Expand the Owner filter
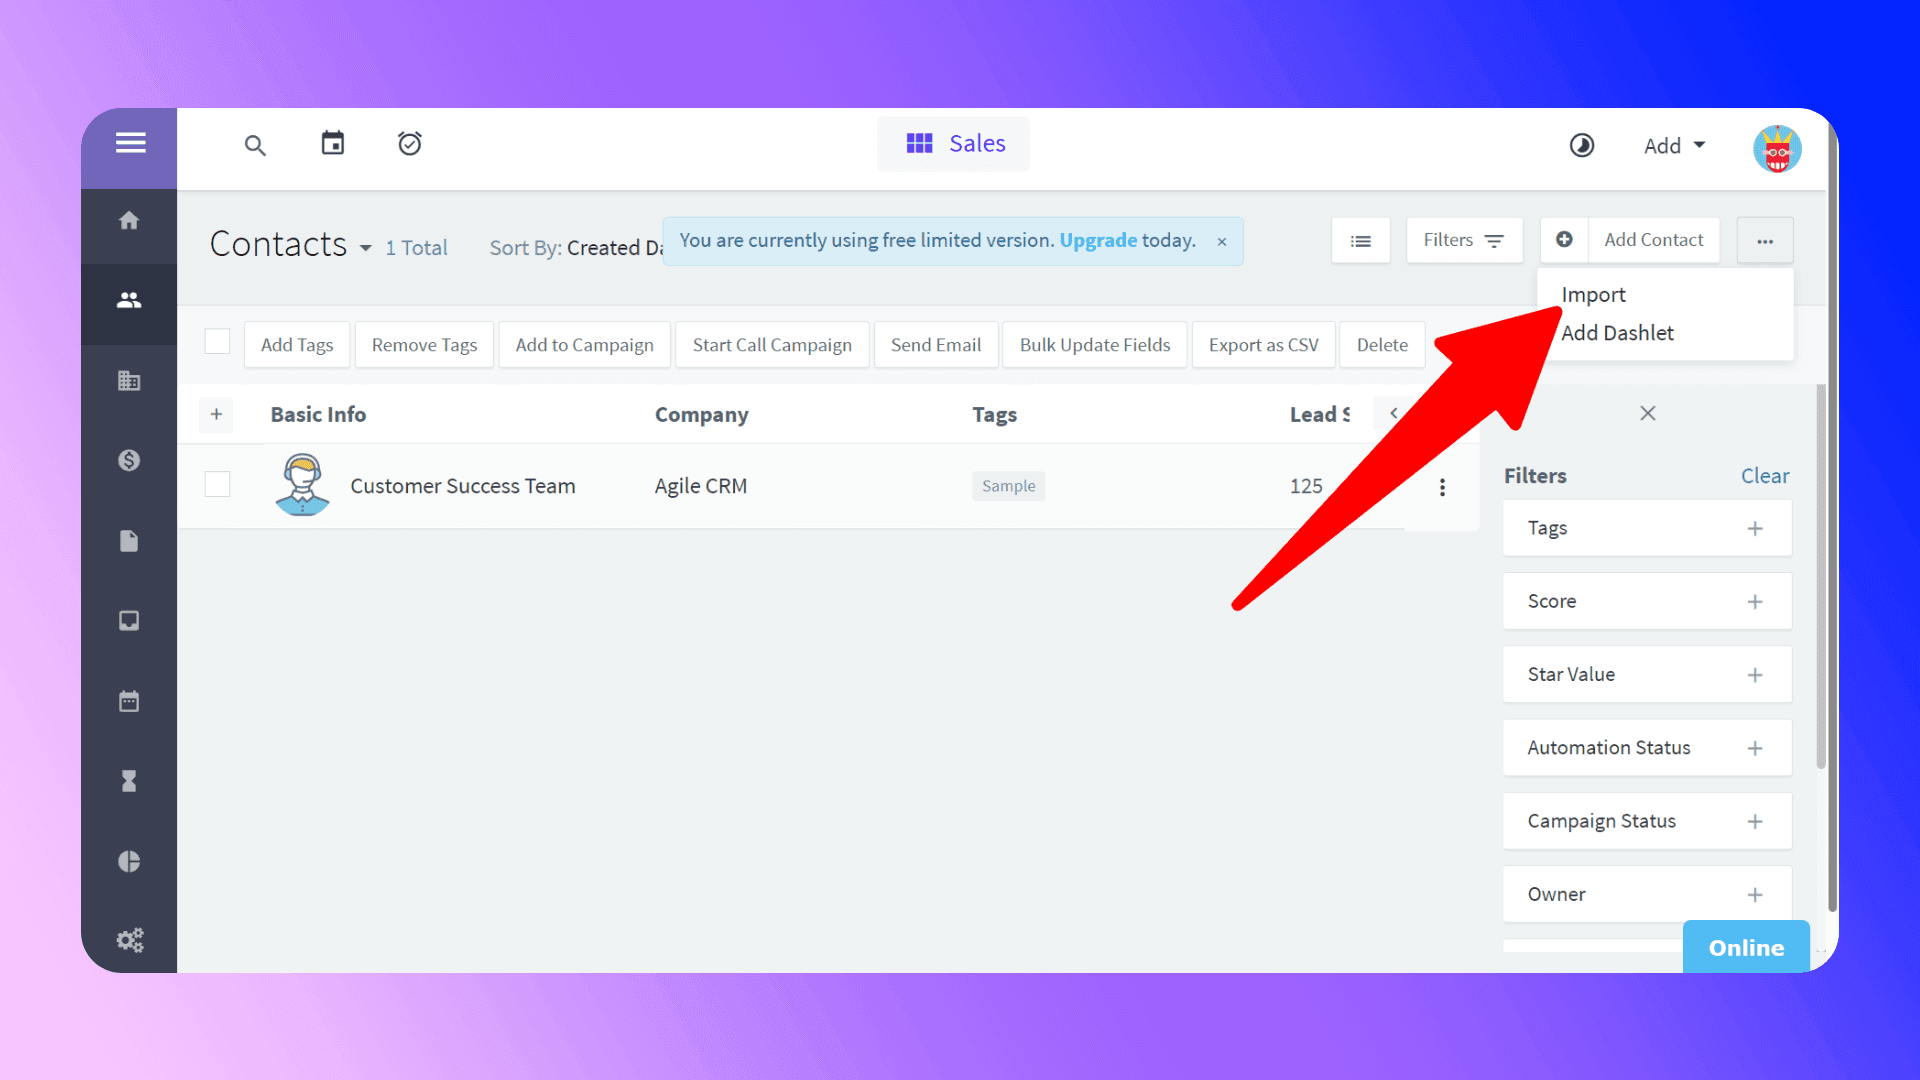The height and width of the screenshot is (1080, 1920). click(x=1647, y=894)
